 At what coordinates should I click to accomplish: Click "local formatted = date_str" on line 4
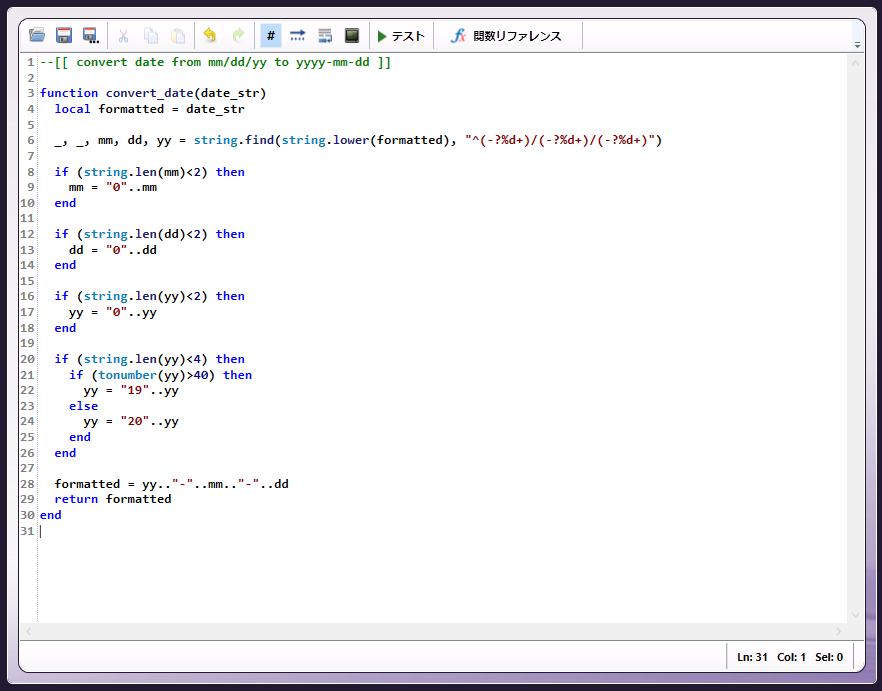(x=150, y=109)
